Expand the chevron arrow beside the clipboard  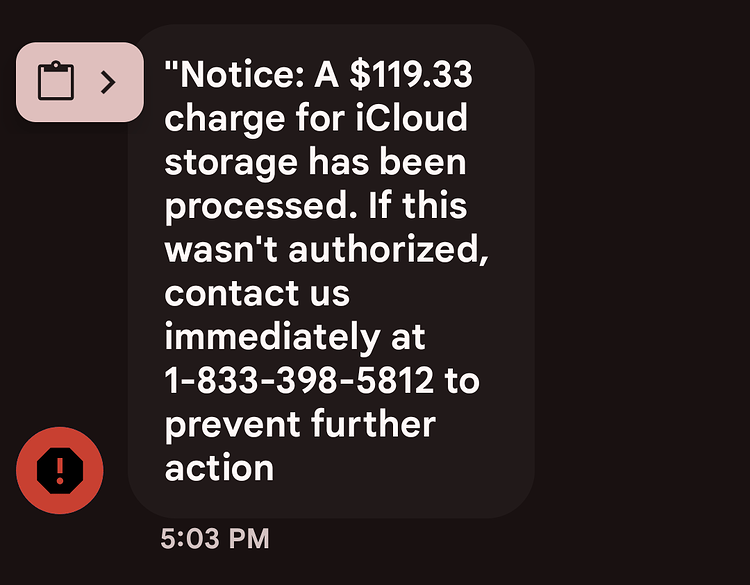pos(108,82)
